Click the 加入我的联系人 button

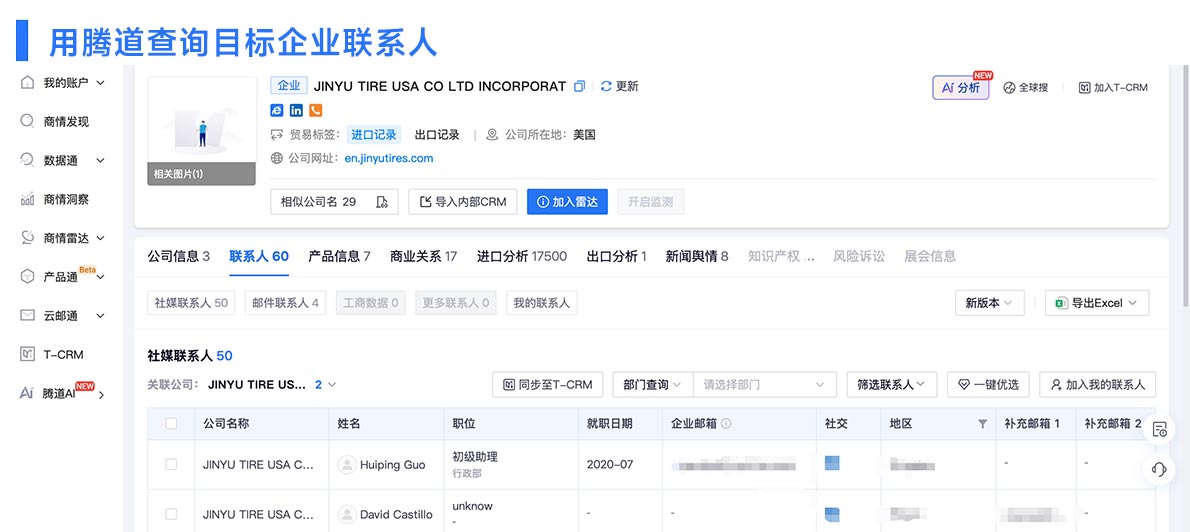coord(1097,385)
